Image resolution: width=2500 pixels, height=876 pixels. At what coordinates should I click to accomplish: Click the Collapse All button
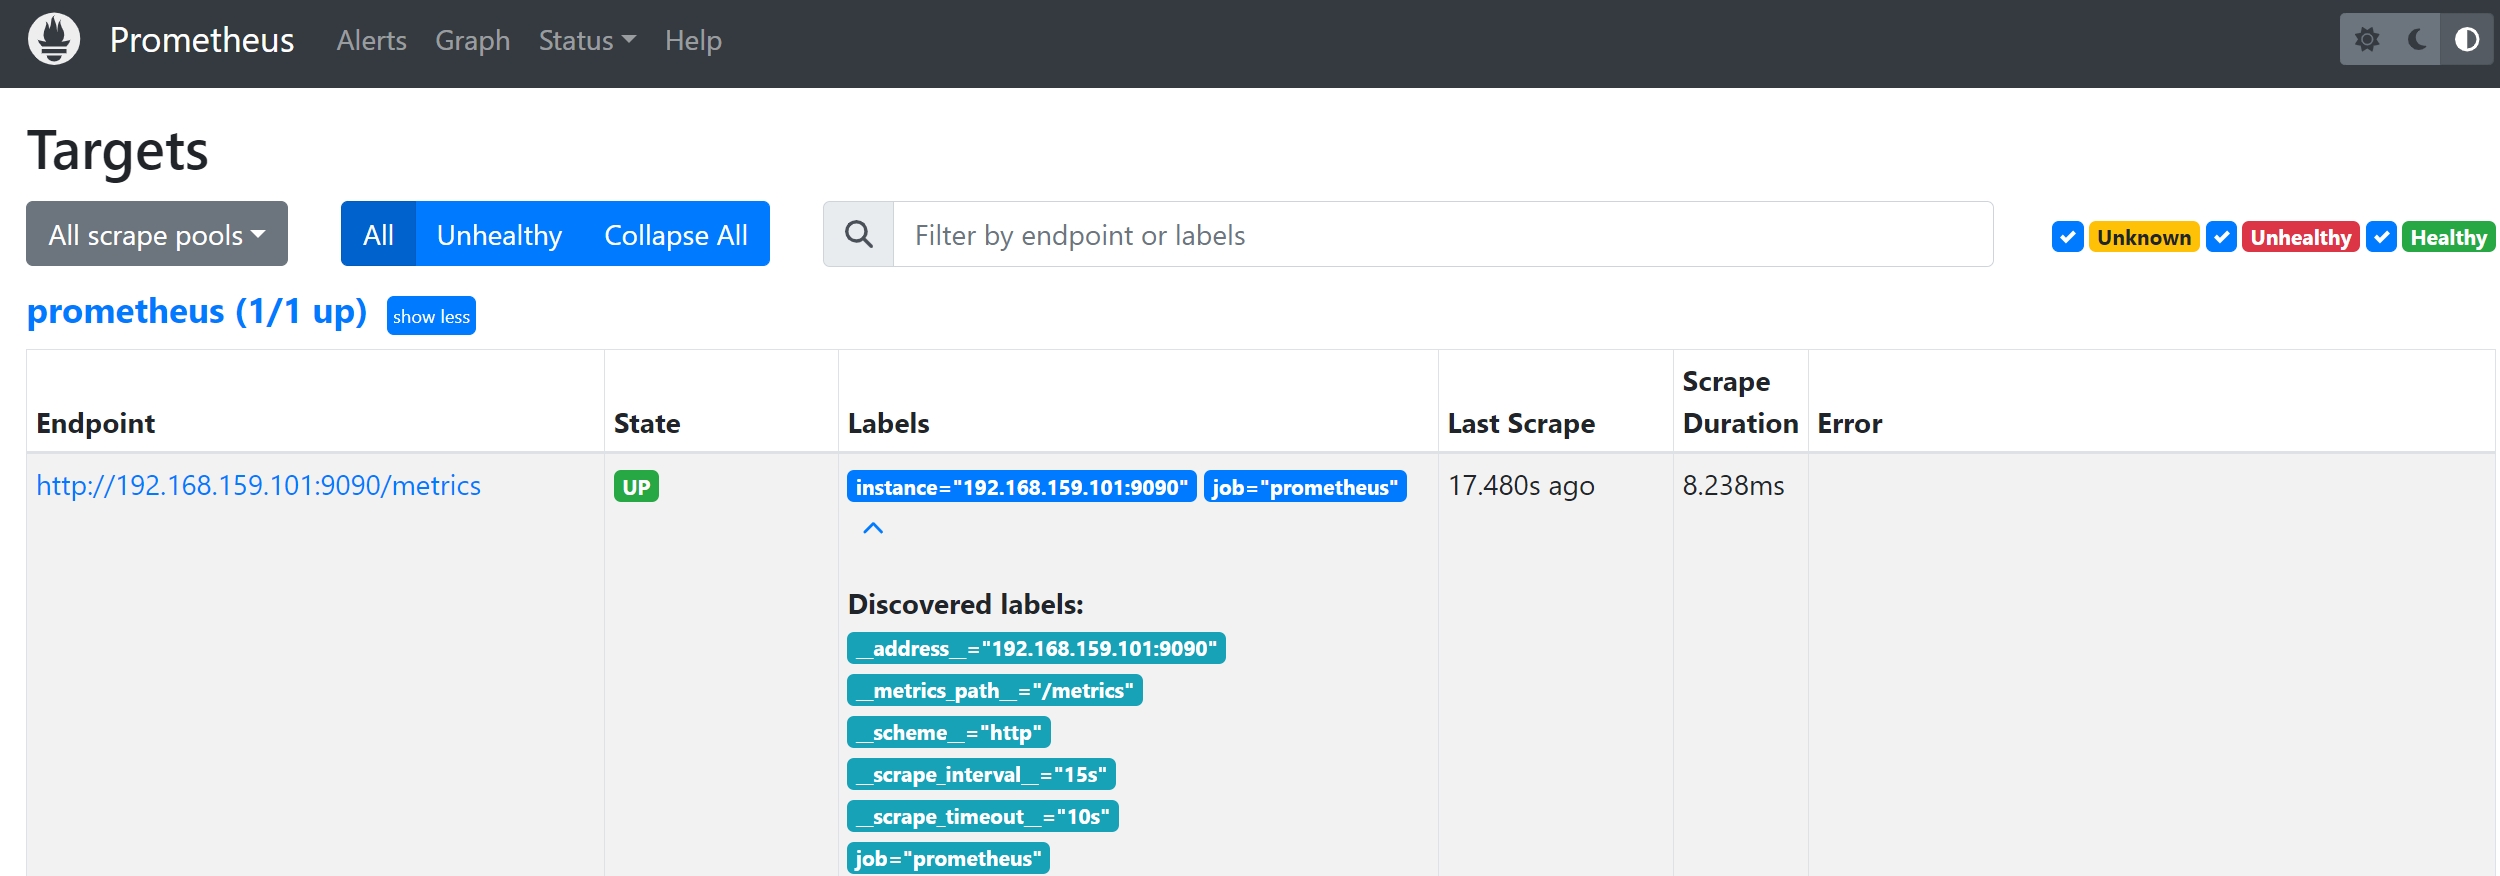676,234
